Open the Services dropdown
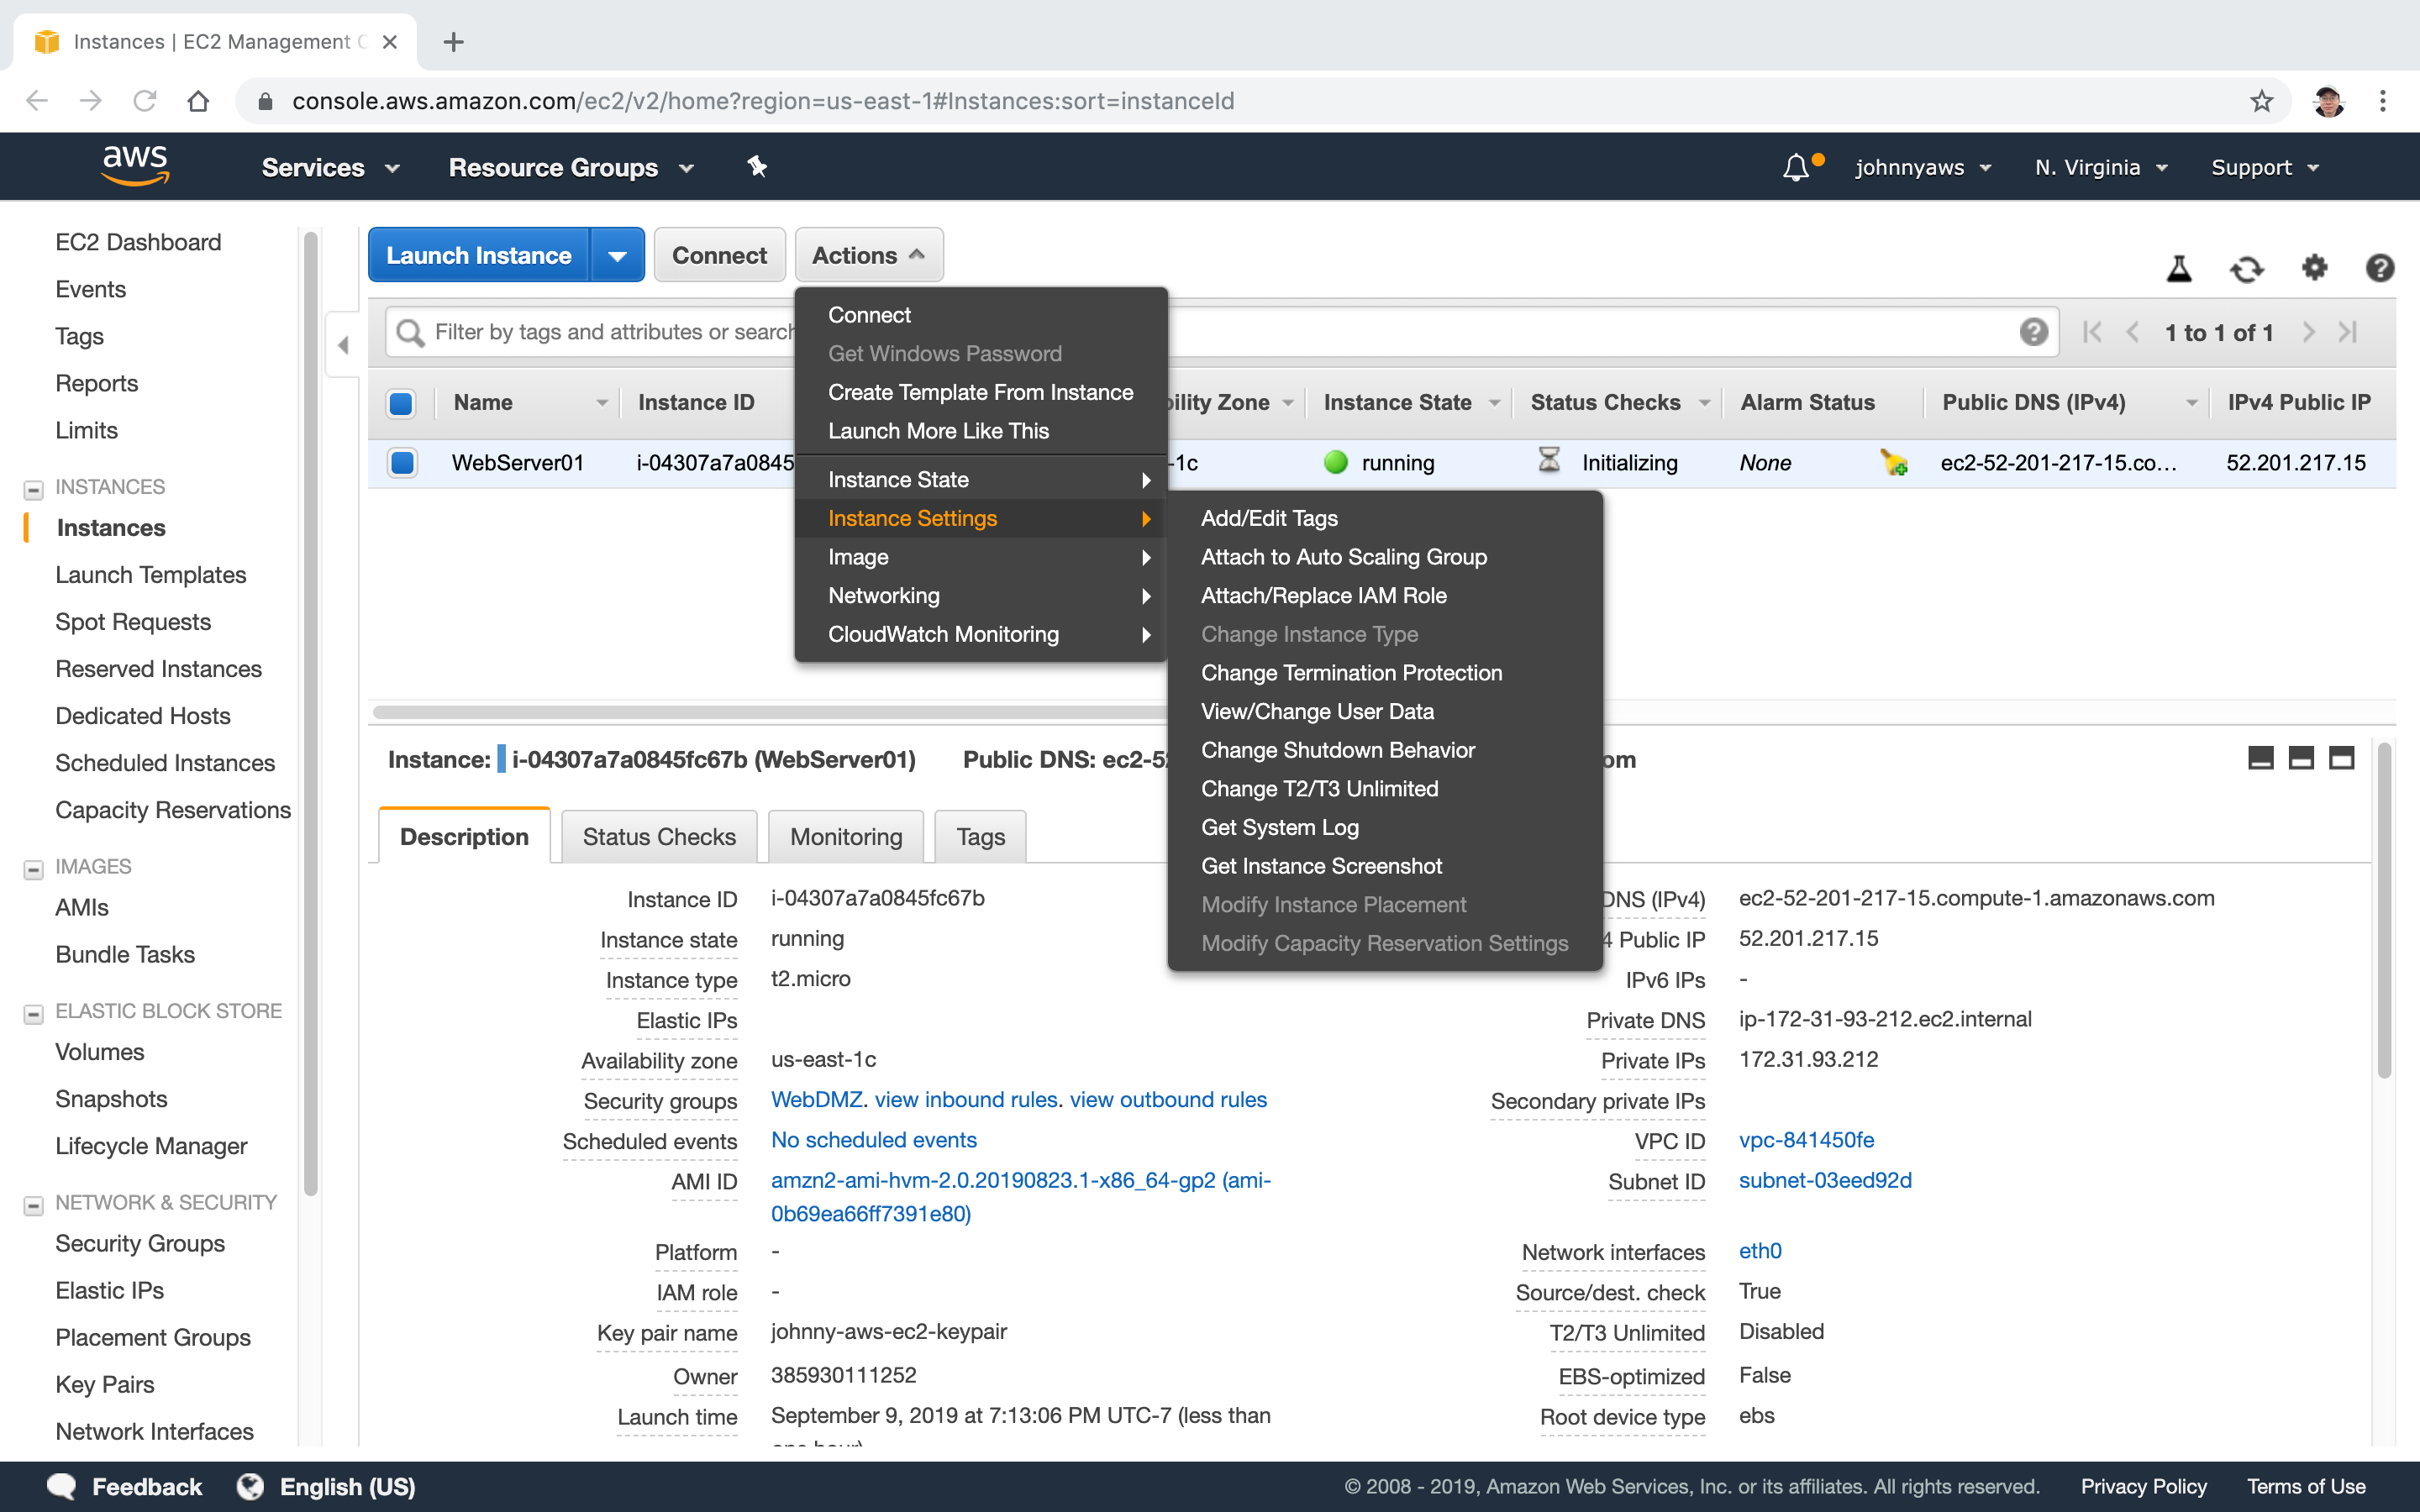Screen dimensions: 2420x1512 [331, 167]
